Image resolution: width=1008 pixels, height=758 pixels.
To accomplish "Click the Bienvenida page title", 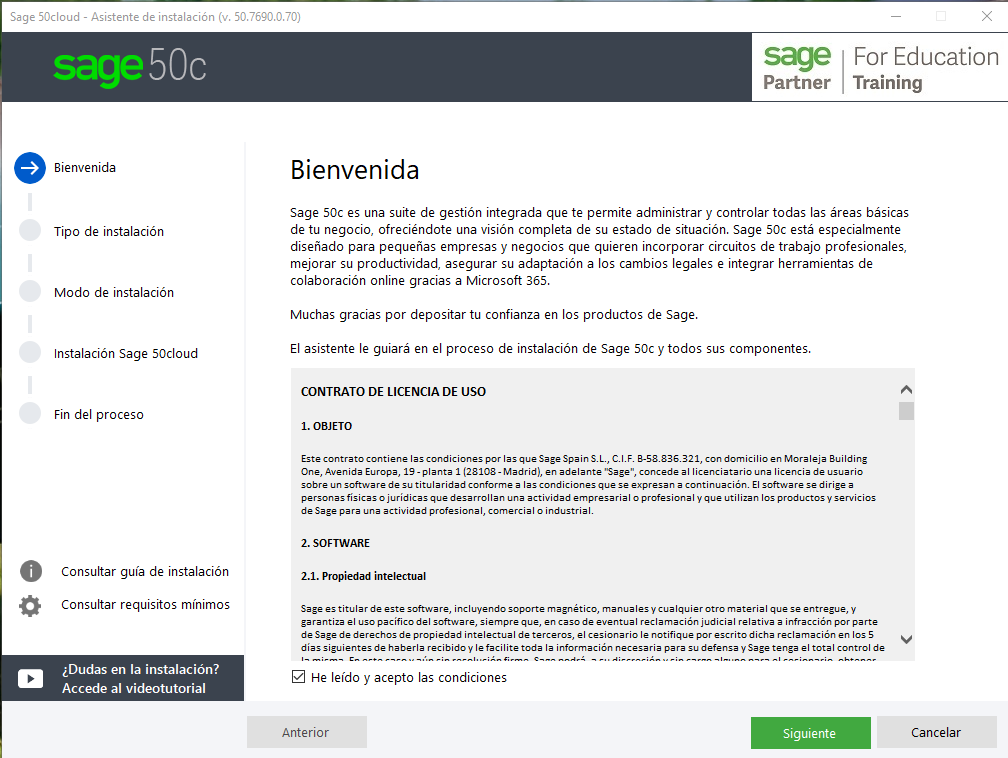I will point(355,170).
